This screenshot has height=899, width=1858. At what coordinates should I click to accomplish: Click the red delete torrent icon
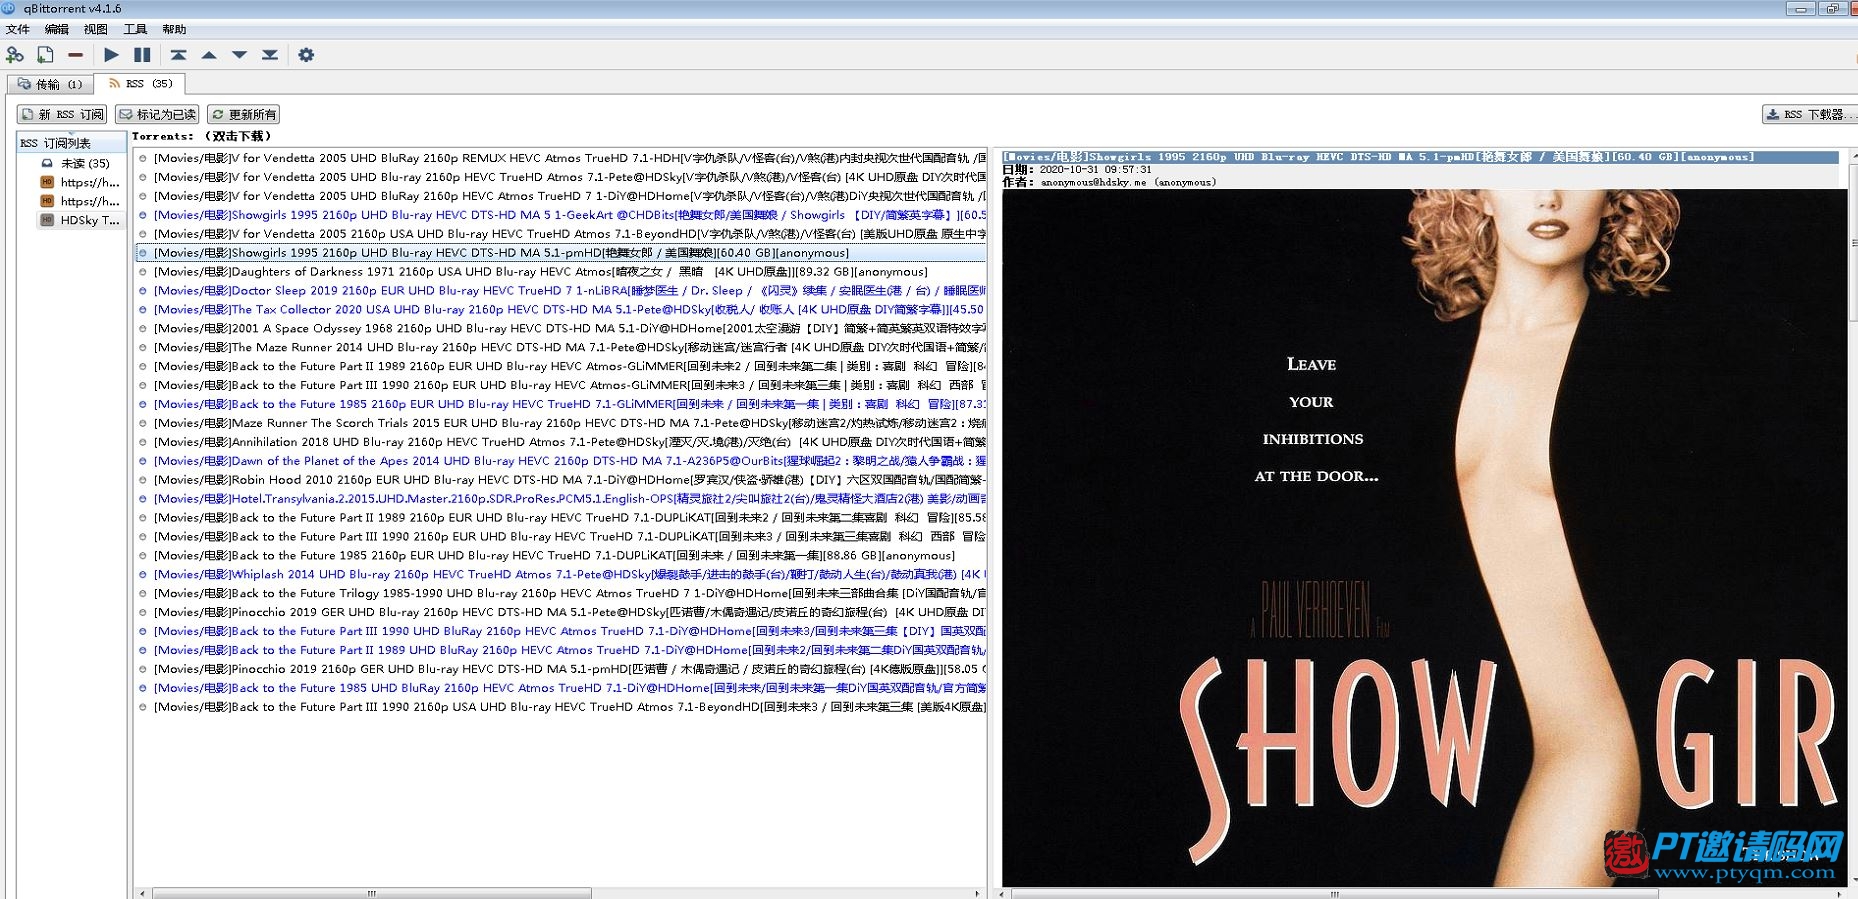[75, 55]
